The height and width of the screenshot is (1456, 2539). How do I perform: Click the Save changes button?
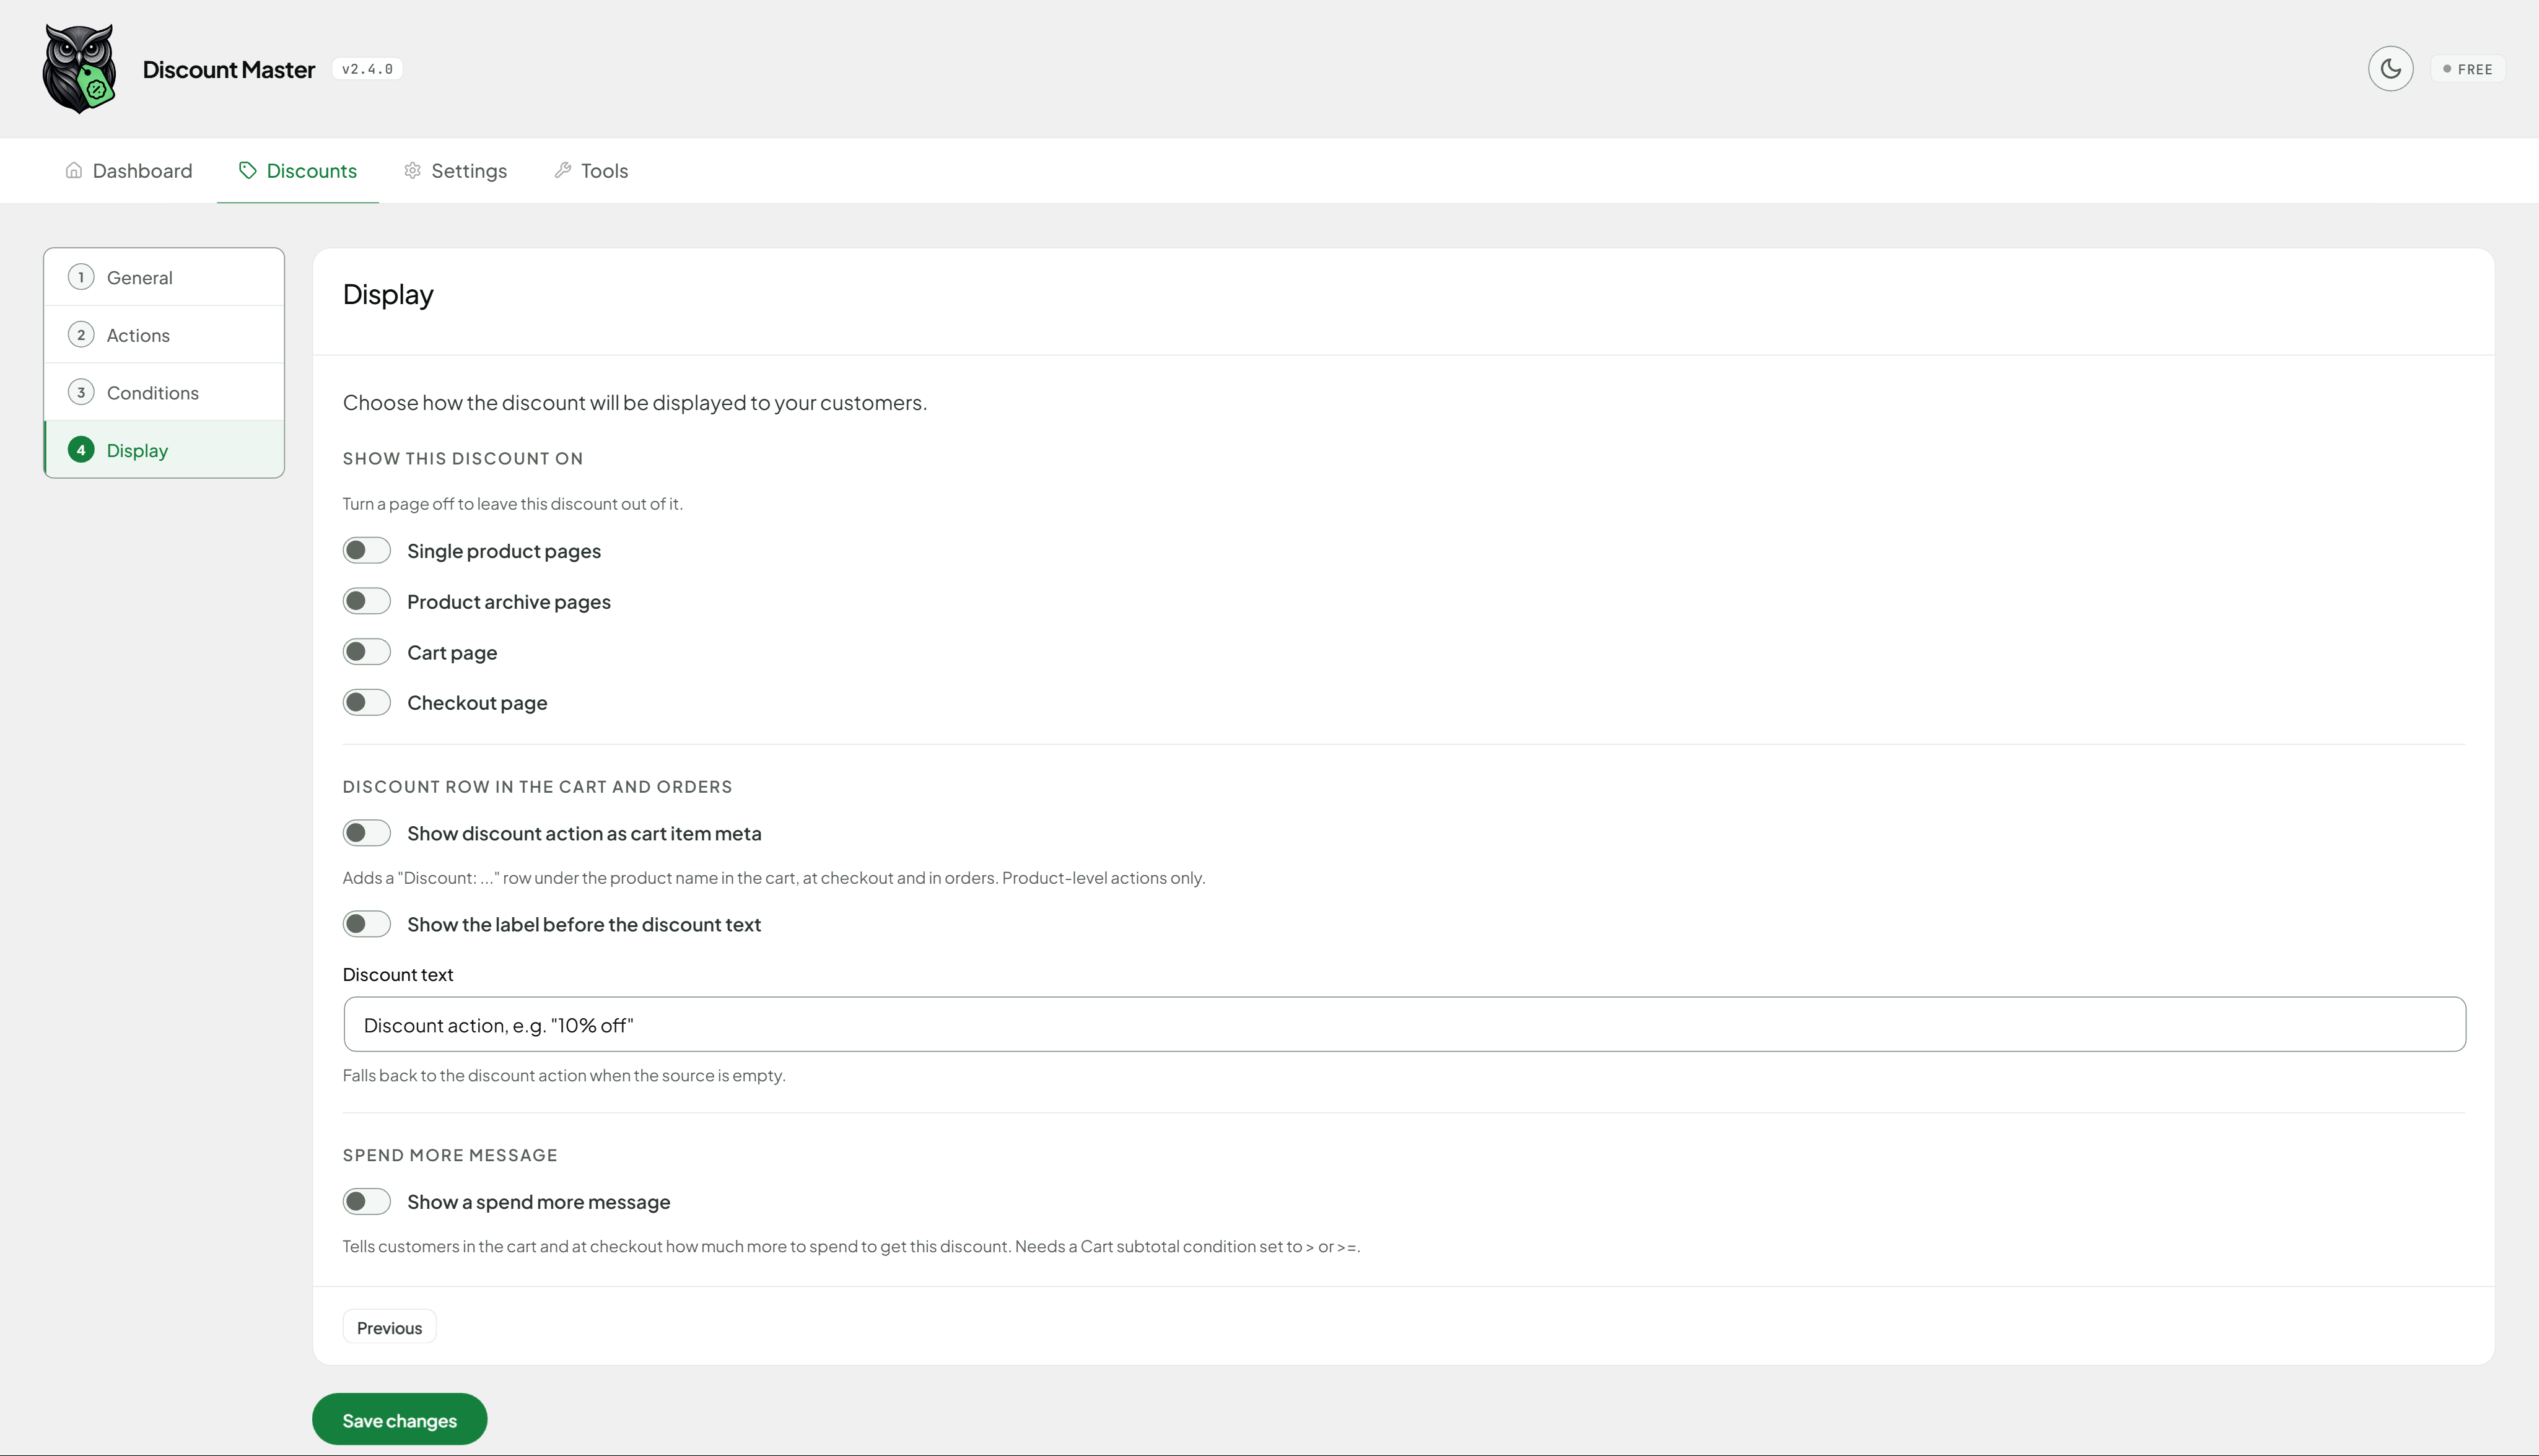click(x=400, y=1419)
